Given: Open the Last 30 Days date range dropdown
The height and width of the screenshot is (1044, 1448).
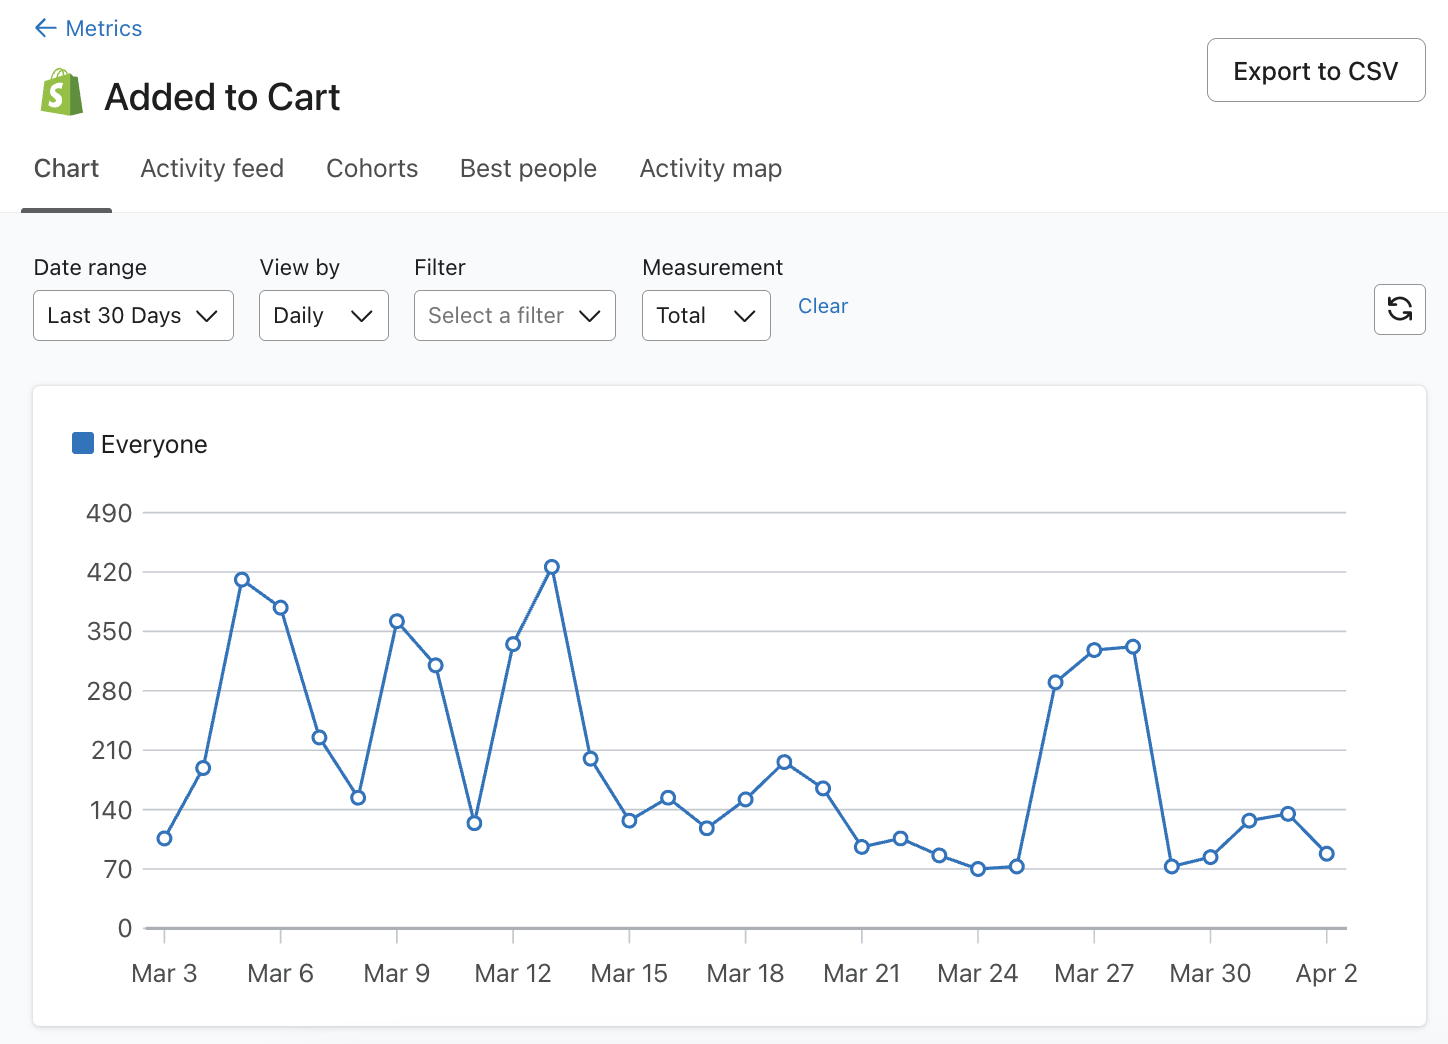Looking at the screenshot, I should pyautogui.click(x=133, y=315).
